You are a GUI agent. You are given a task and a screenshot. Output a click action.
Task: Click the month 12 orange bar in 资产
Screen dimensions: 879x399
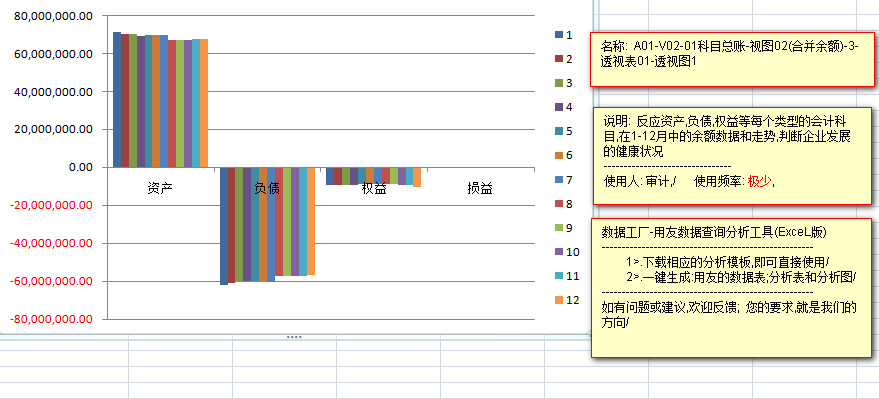pos(204,103)
